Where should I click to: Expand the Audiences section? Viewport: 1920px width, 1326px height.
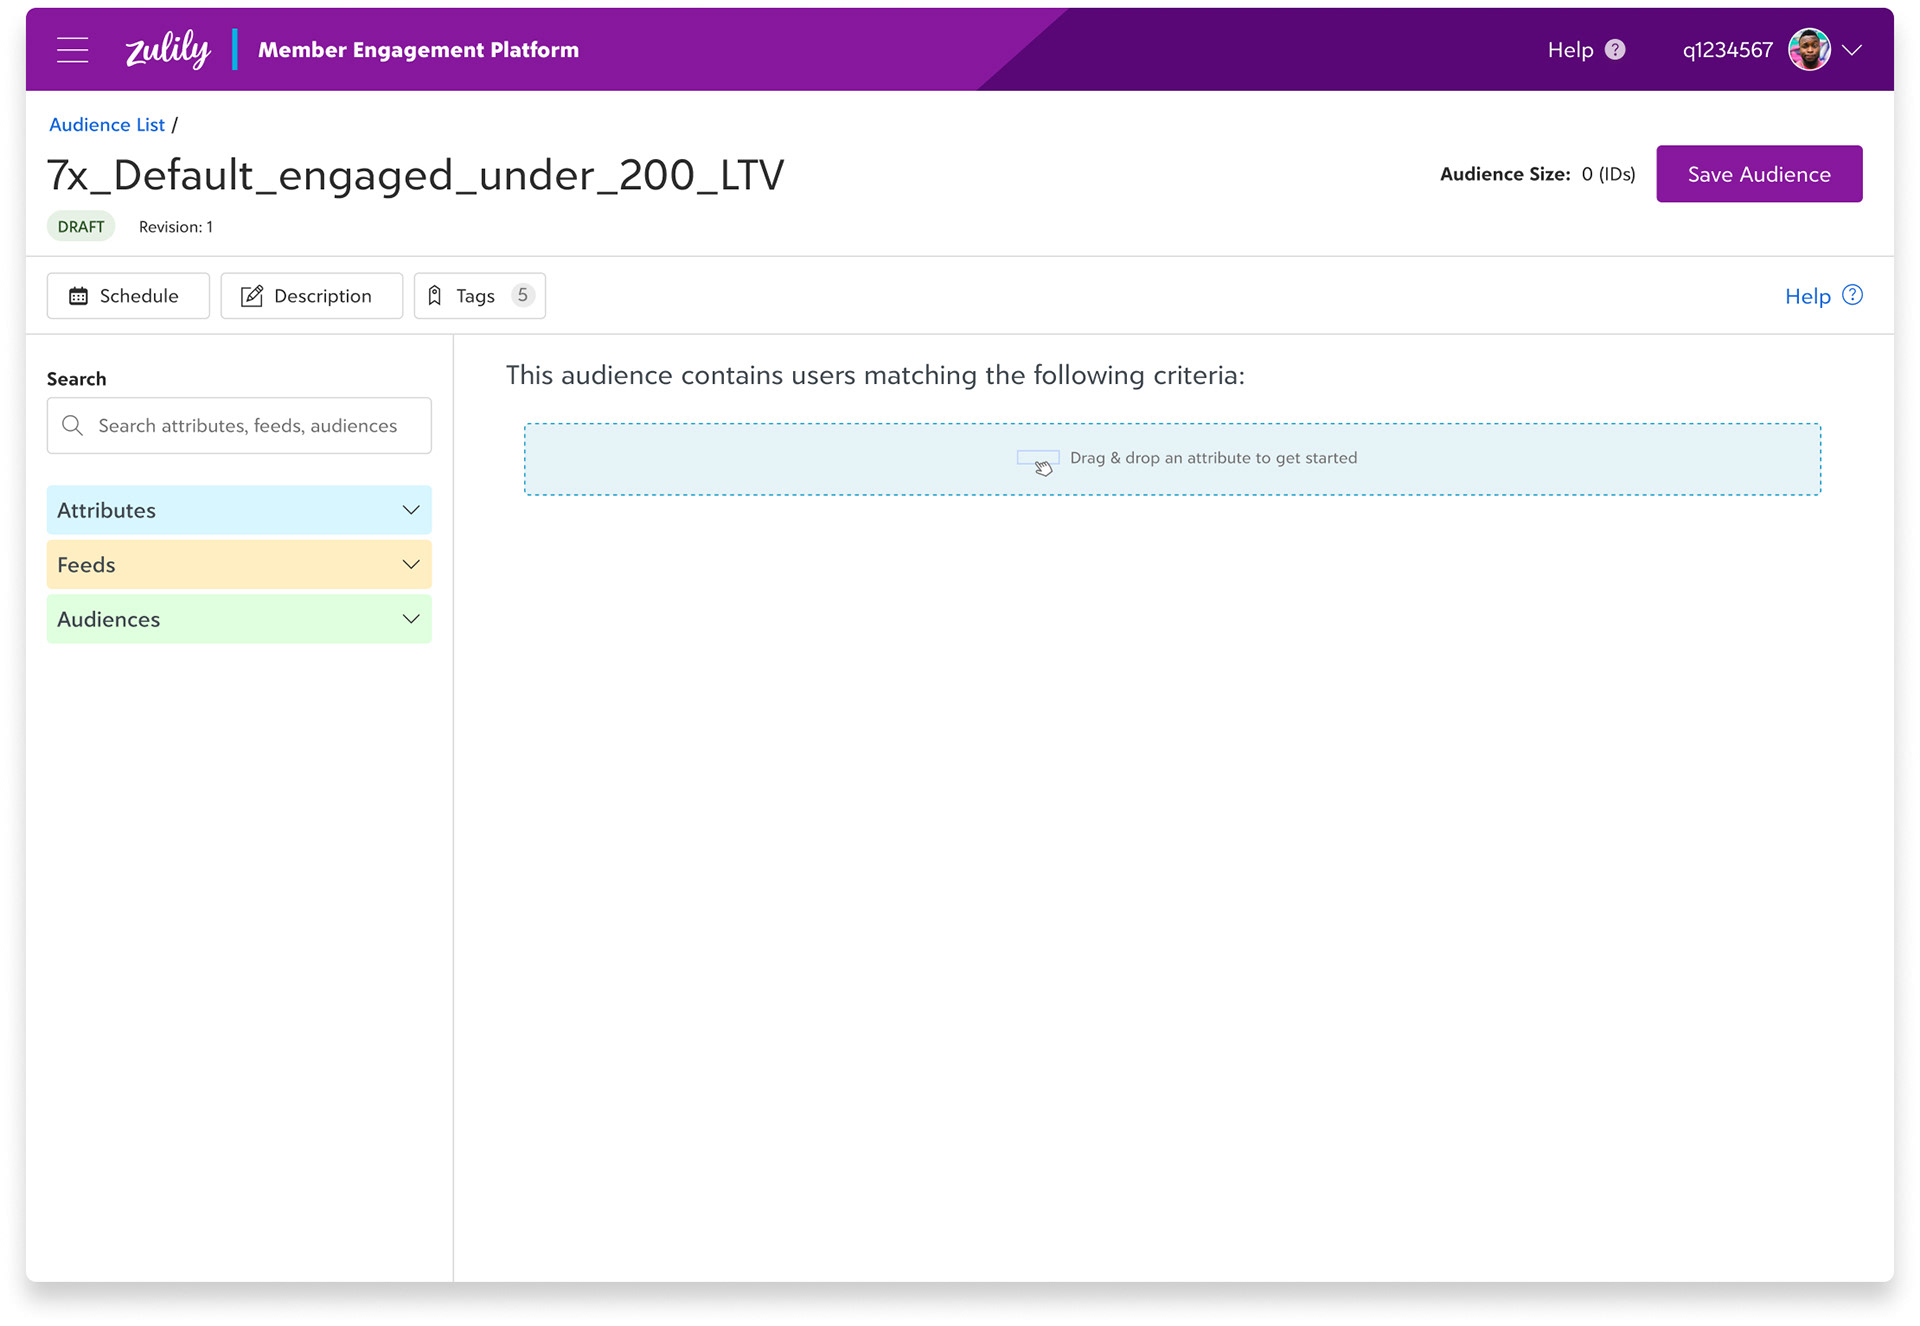click(x=239, y=619)
